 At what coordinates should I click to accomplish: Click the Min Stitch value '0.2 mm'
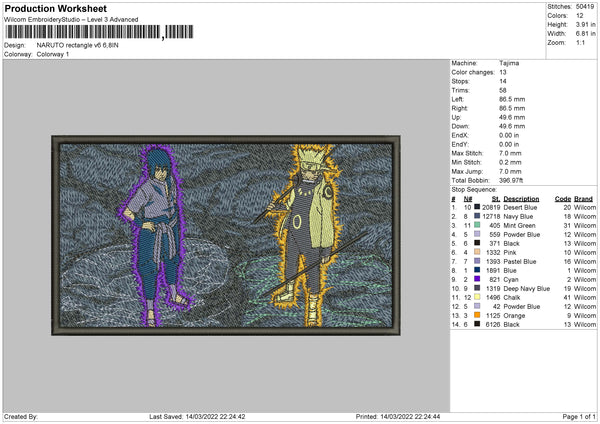coord(510,162)
